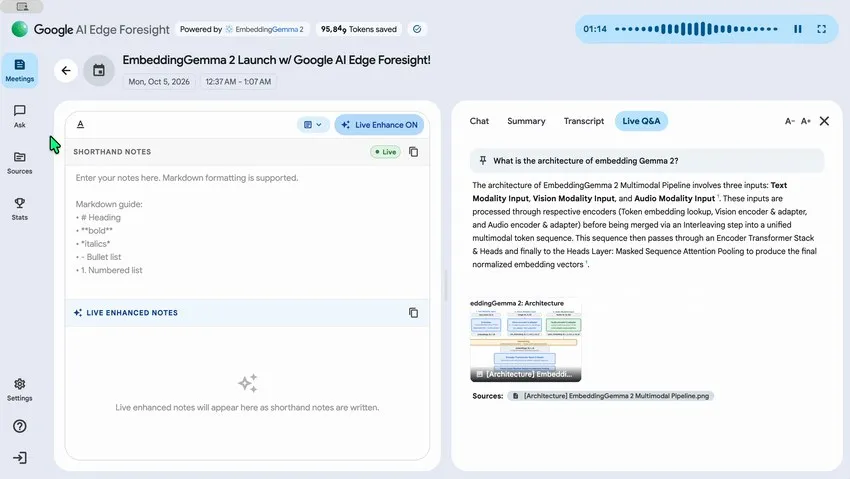This screenshot has height=479, width=850.
Task: Click the audio waveform progress indicator
Action: click(x=697, y=29)
